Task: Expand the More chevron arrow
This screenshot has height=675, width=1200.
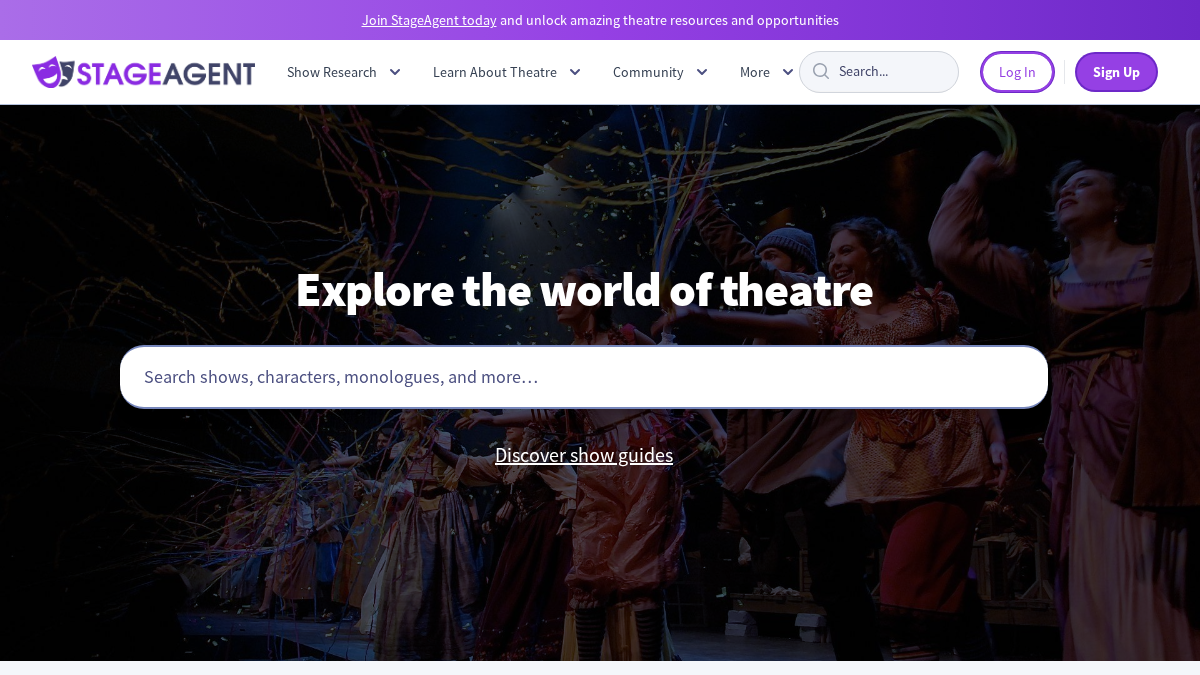Action: 788,72
